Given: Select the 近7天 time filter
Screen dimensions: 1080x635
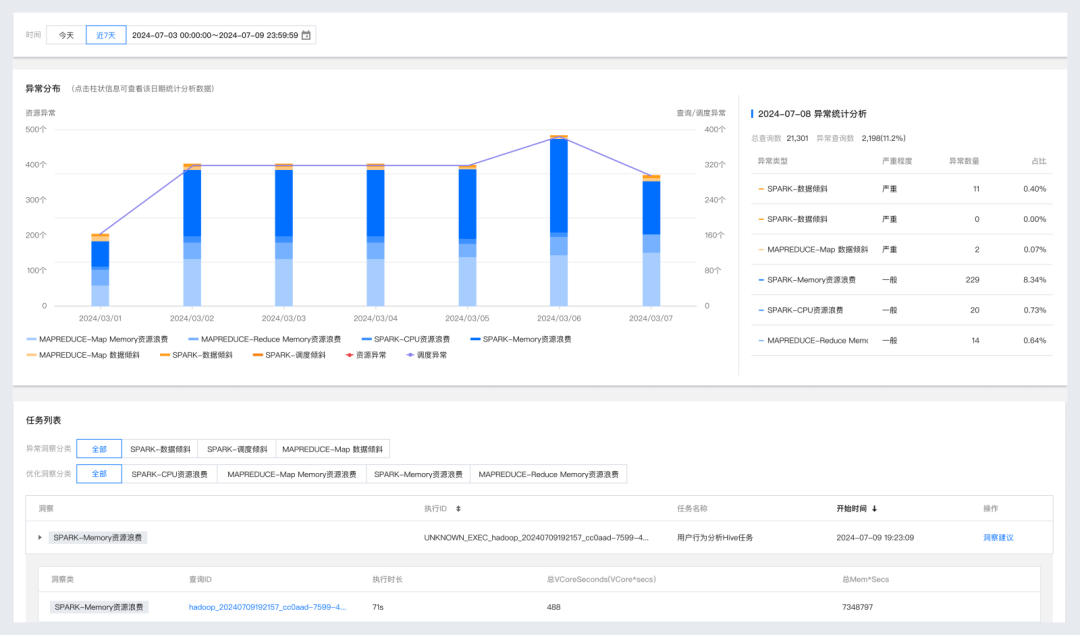Looking at the screenshot, I should tap(106, 35).
